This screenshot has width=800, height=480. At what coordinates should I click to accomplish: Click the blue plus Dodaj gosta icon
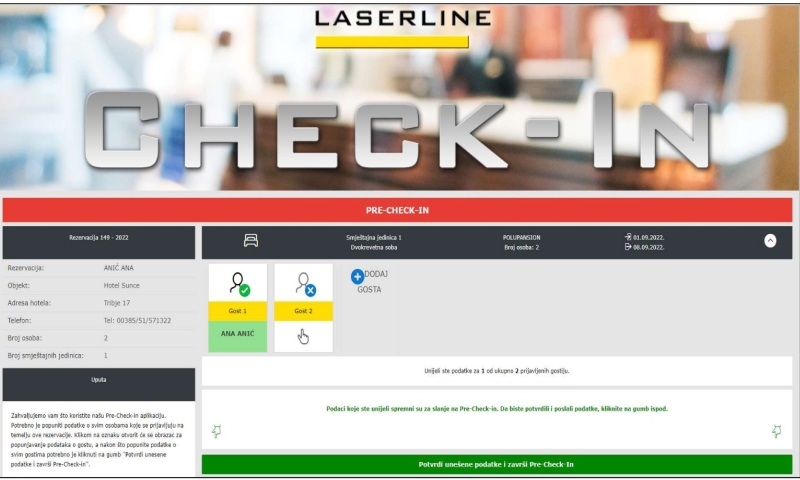pos(357,276)
